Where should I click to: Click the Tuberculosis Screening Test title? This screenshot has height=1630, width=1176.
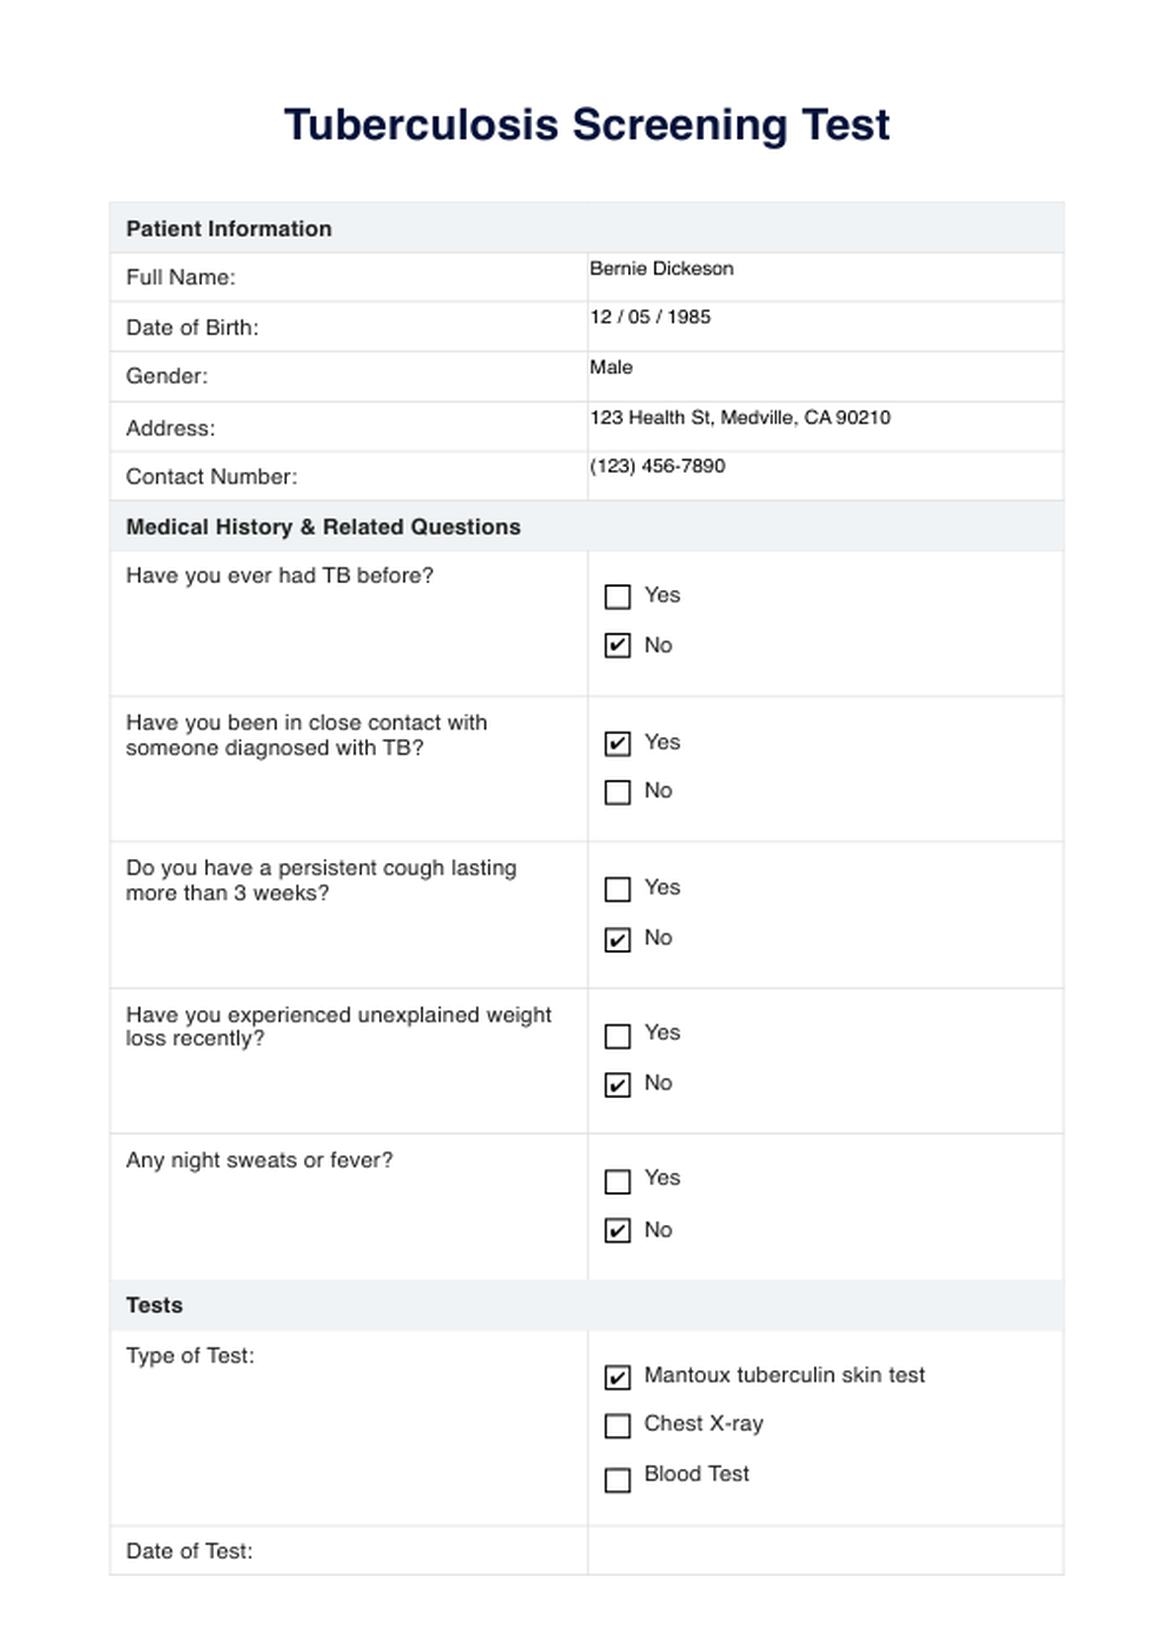tap(587, 125)
